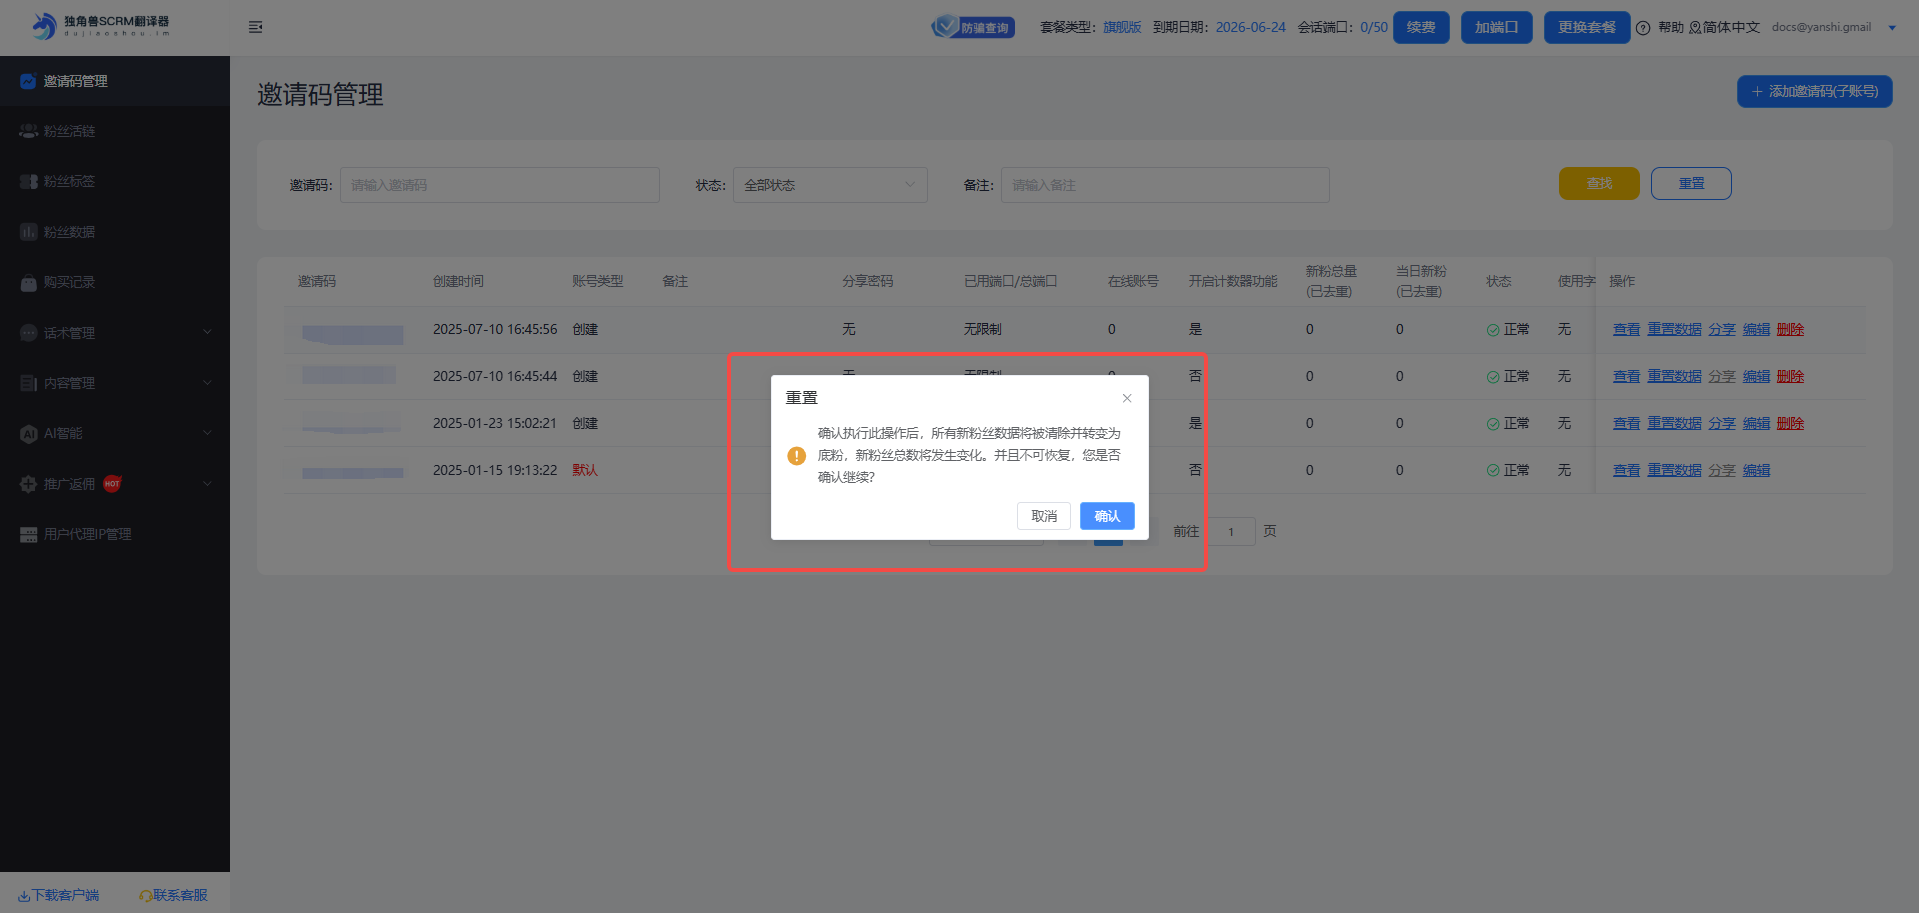This screenshot has height=913, width=1919.
Task: Click the 防骗查询 shield badge icon
Action: click(945, 27)
